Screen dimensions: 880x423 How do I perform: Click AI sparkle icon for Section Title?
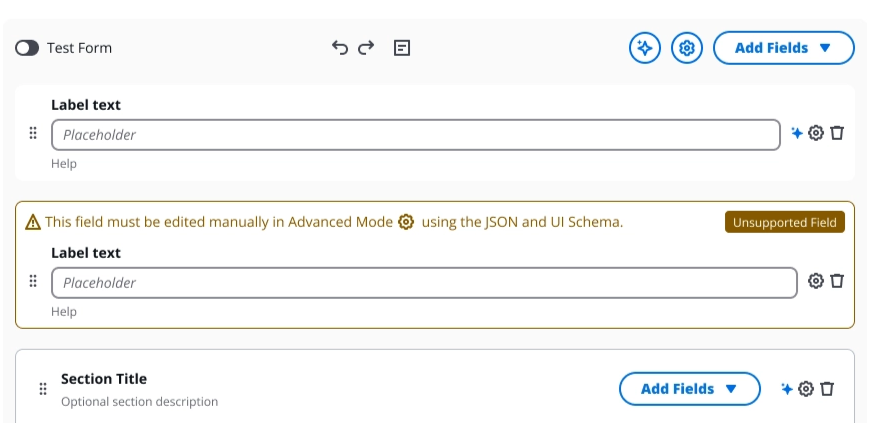click(x=787, y=389)
